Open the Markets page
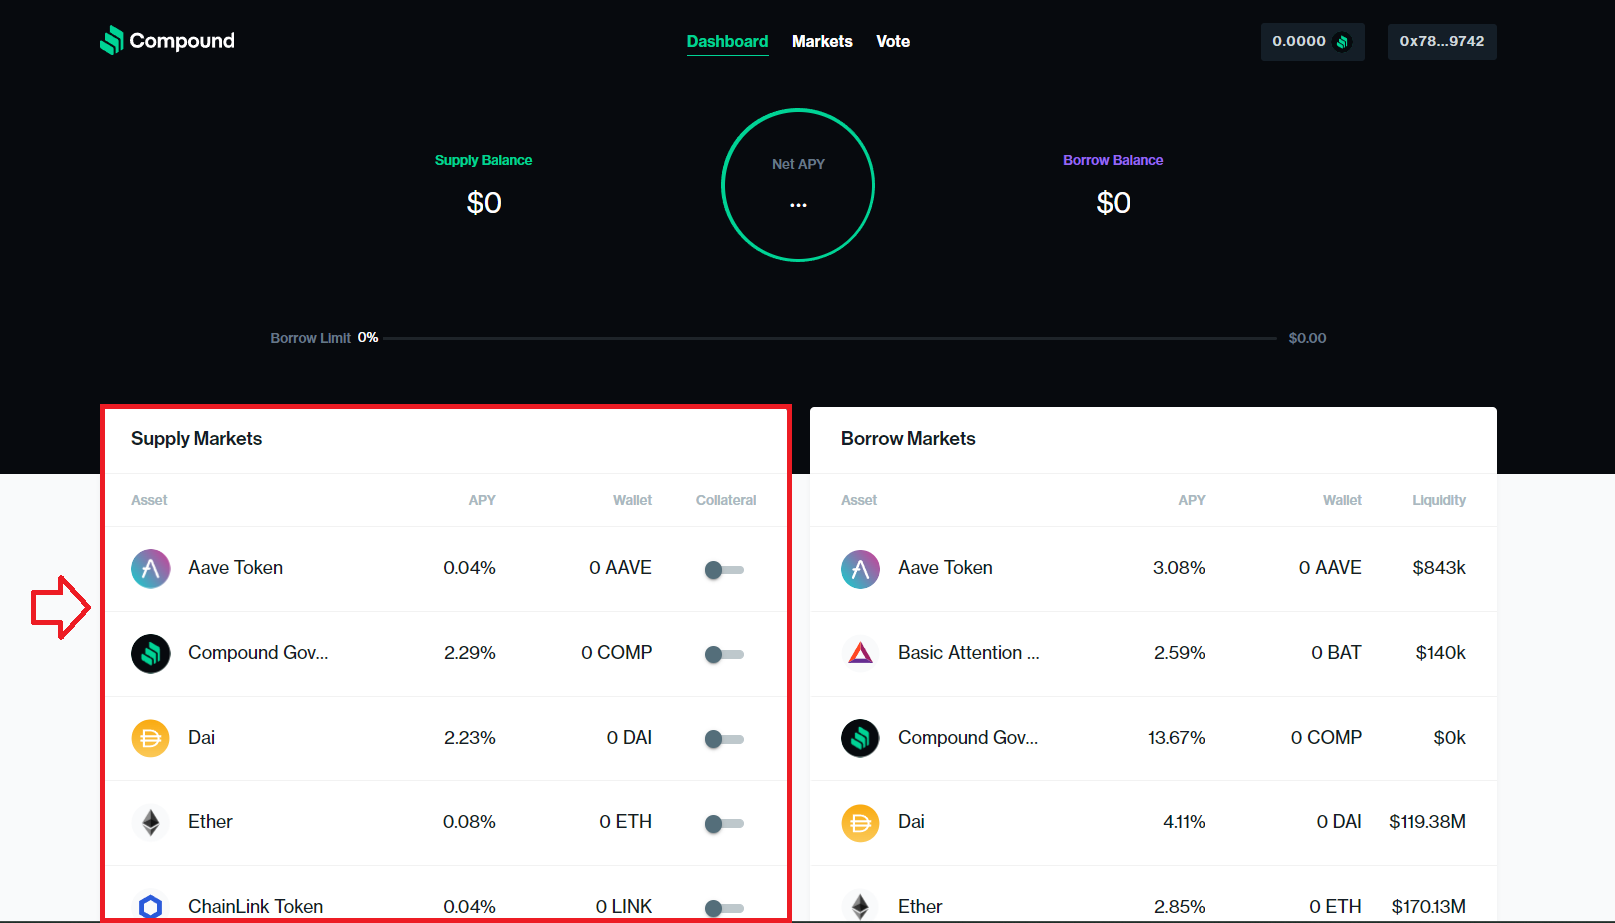The image size is (1615, 923). (822, 41)
